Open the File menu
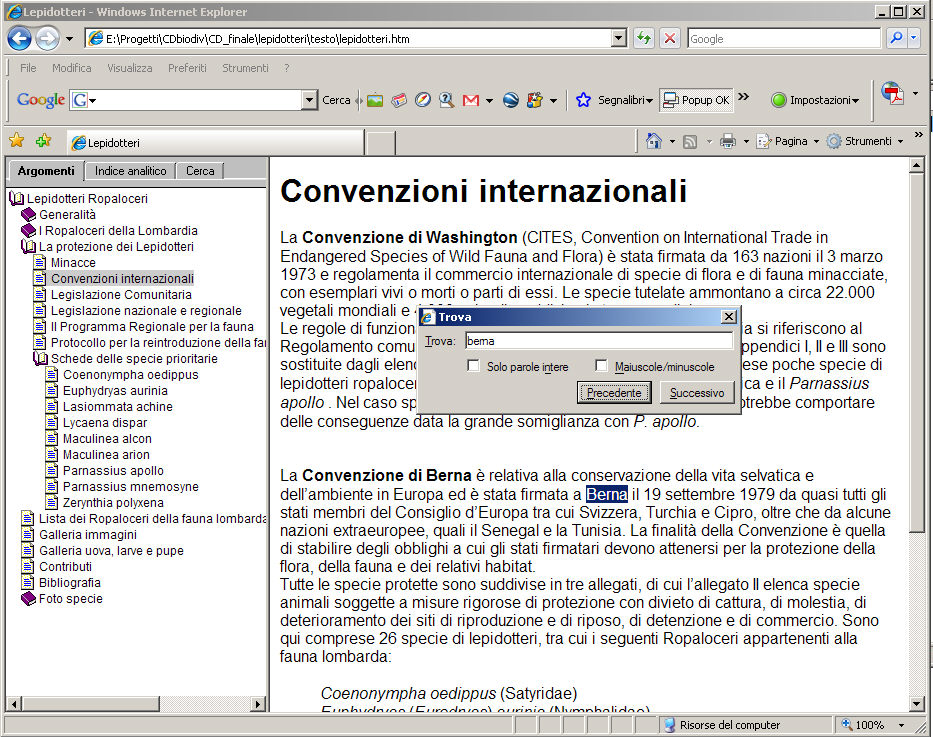Image resolution: width=933 pixels, height=737 pixels. tap(28, 68)
